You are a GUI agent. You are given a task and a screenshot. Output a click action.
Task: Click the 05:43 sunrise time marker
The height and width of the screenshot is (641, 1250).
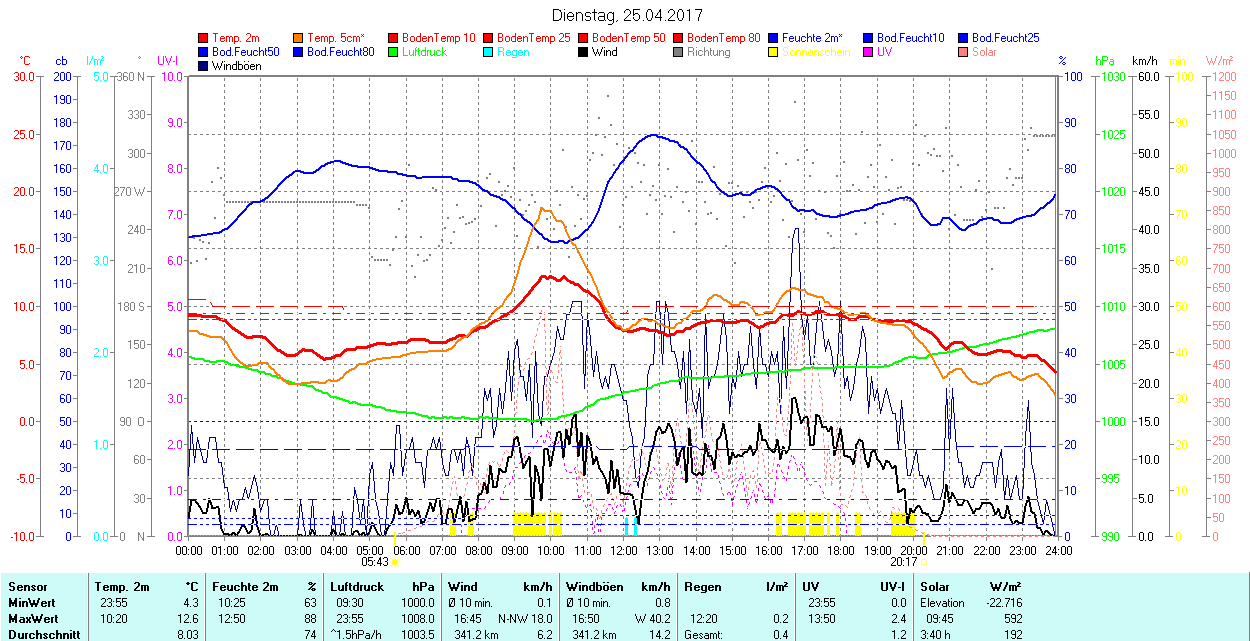pos(374,562)
